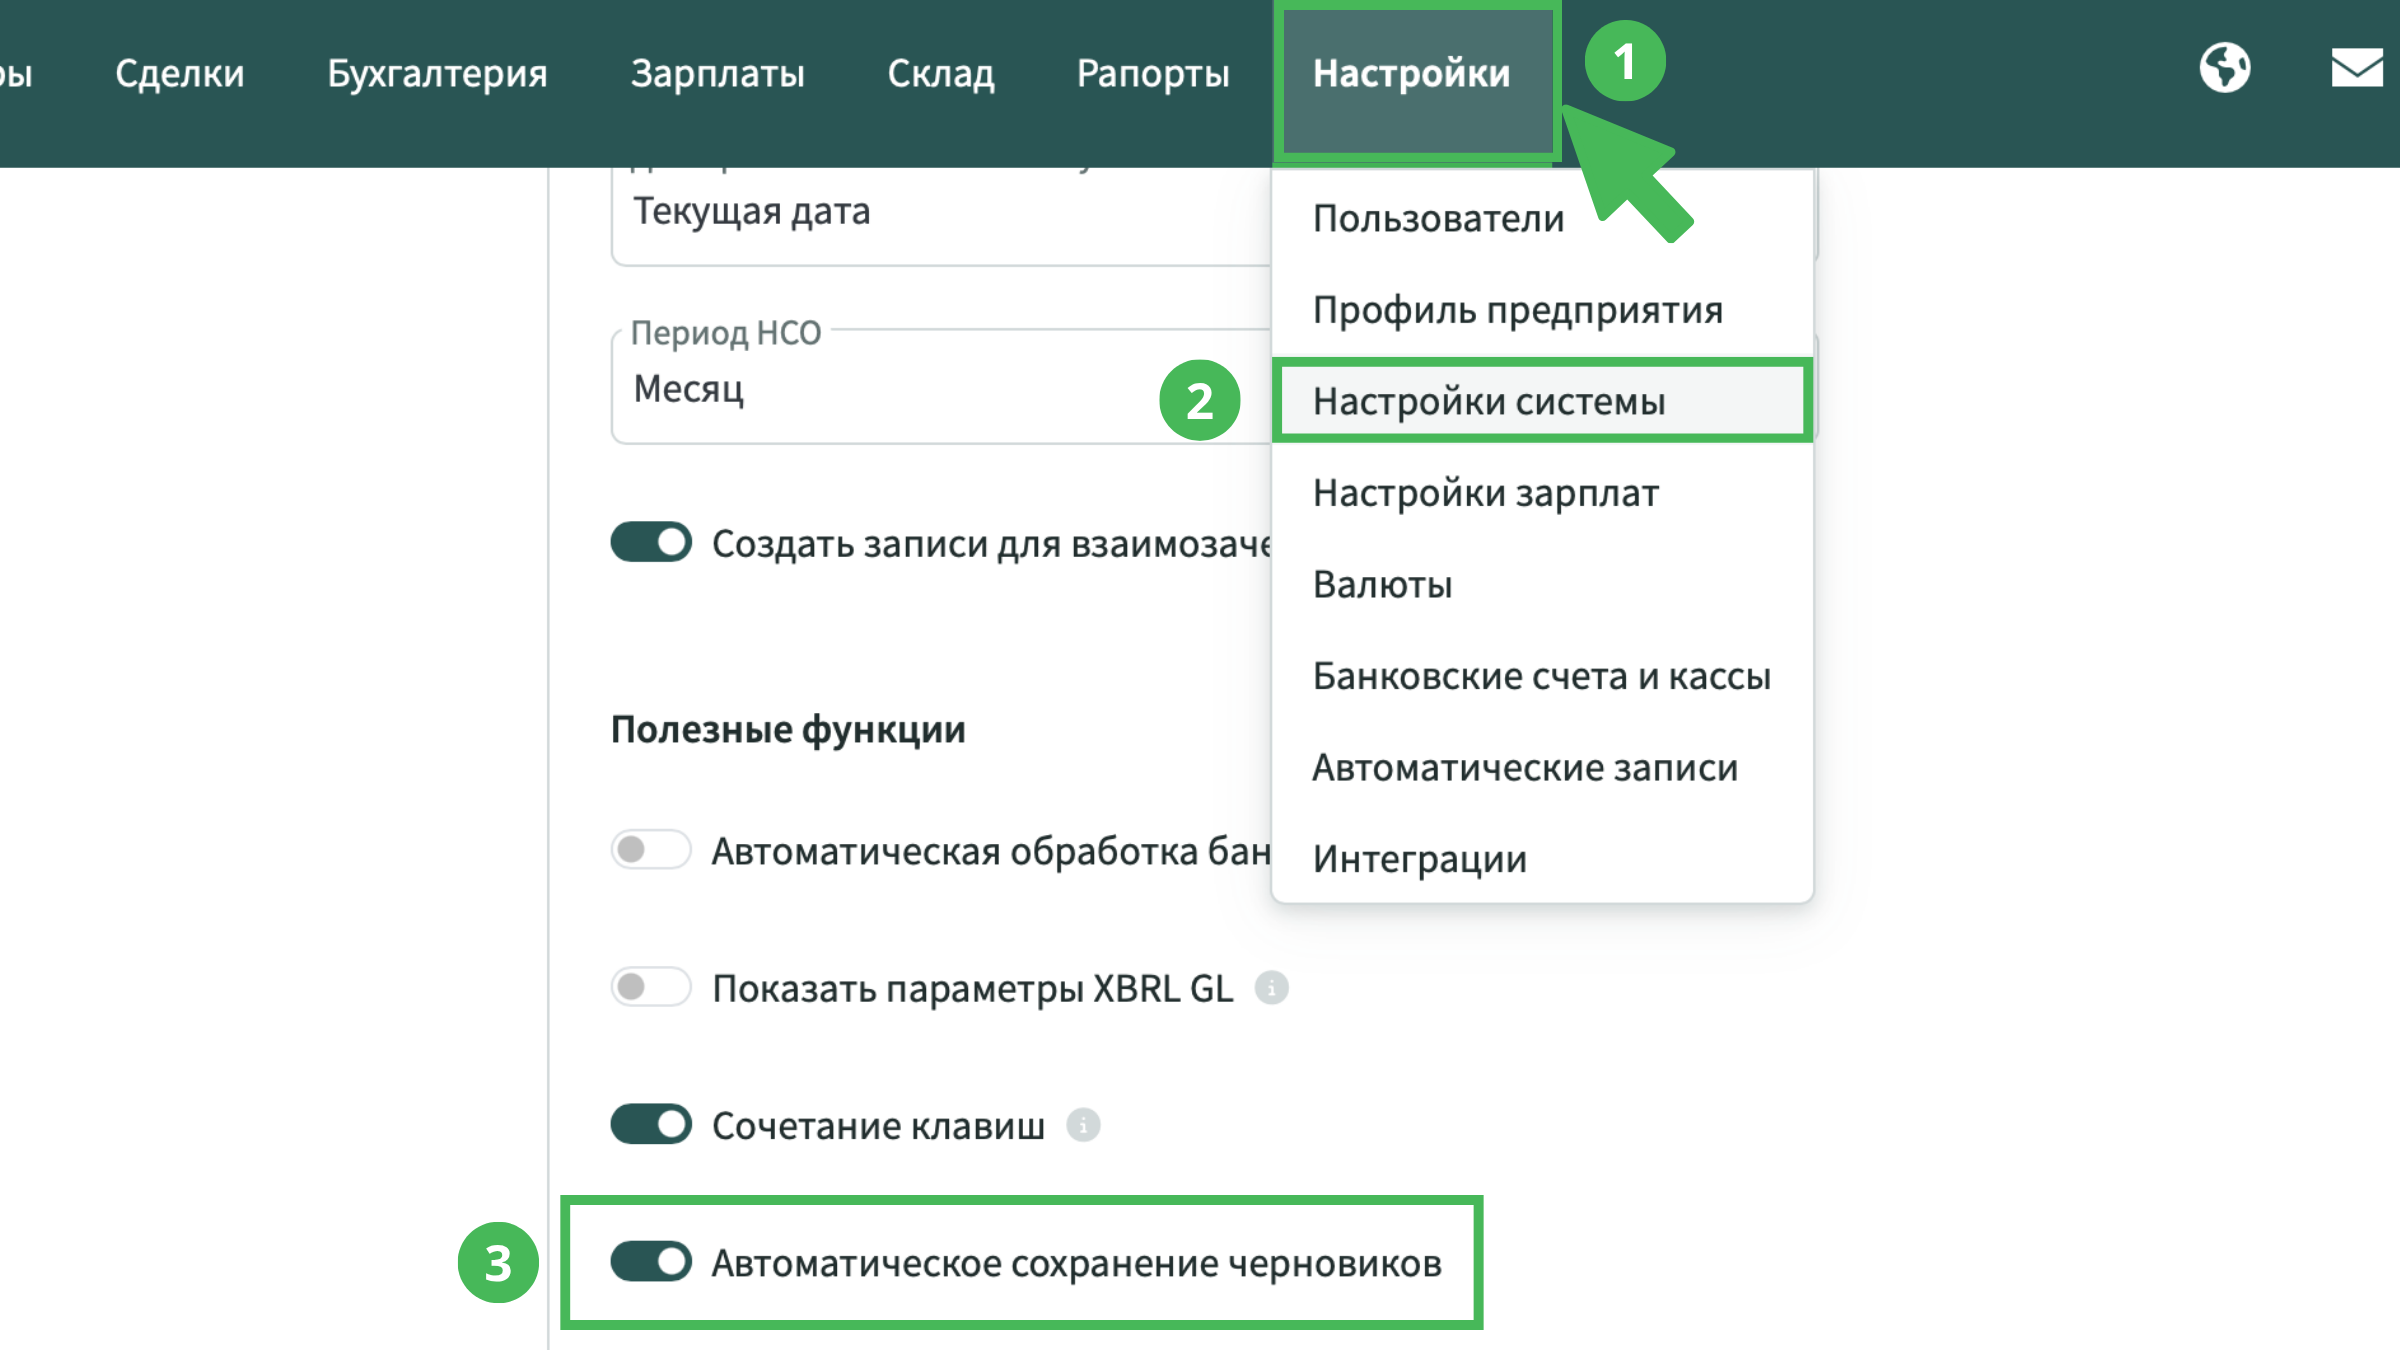Image resolution: width=2400 pixels, height=1350 pixels.
Task: Open the Настройки top menu
Action: (x=1411, y=74)
